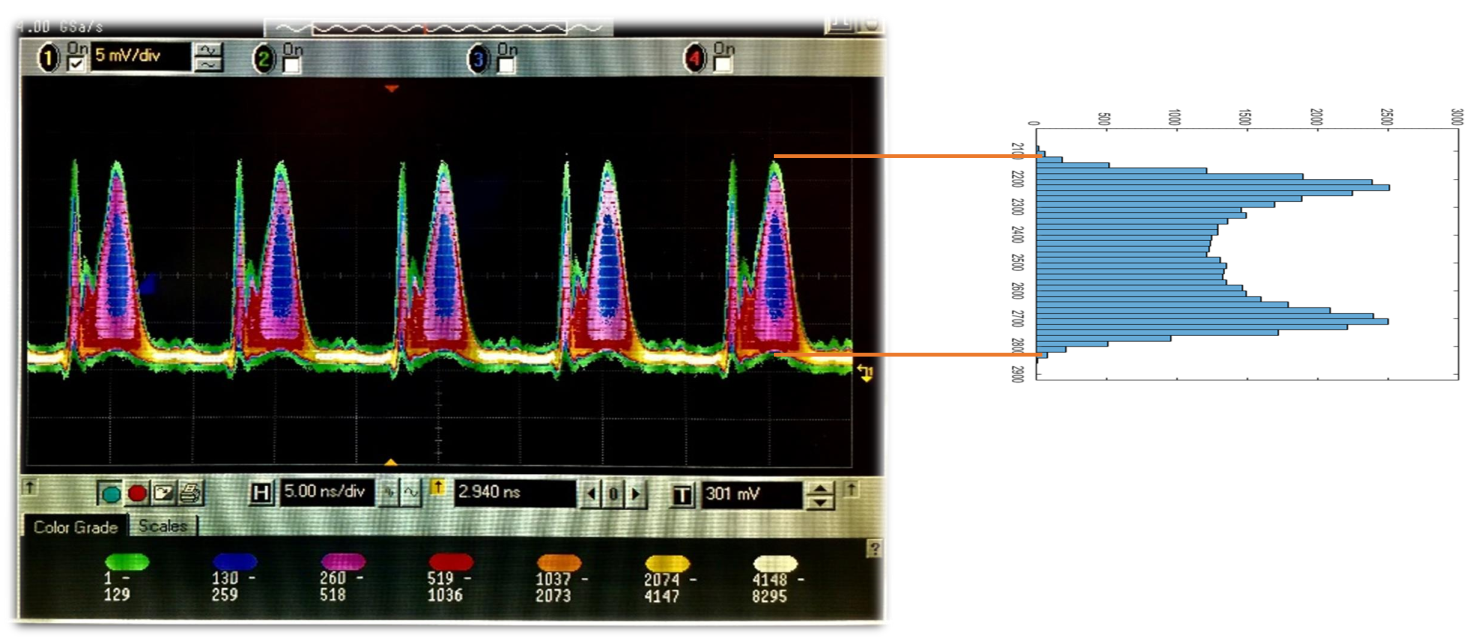Uncheck the channel 1 On checkbox
This screenshot has width=1473, height=643.
(x=76, y=65)
